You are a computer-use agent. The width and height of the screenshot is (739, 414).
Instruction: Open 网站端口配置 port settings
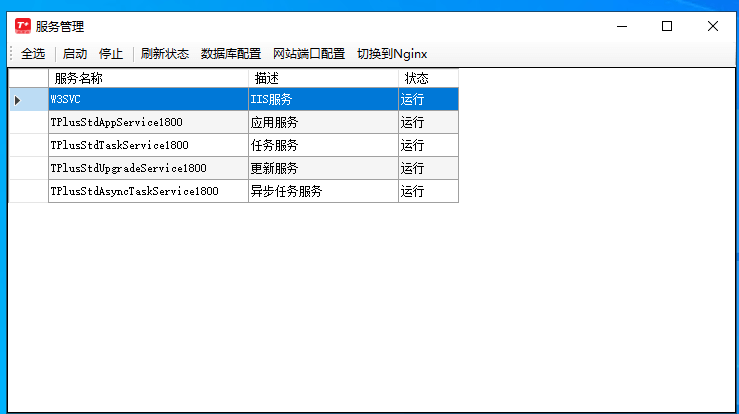[309, 54]
